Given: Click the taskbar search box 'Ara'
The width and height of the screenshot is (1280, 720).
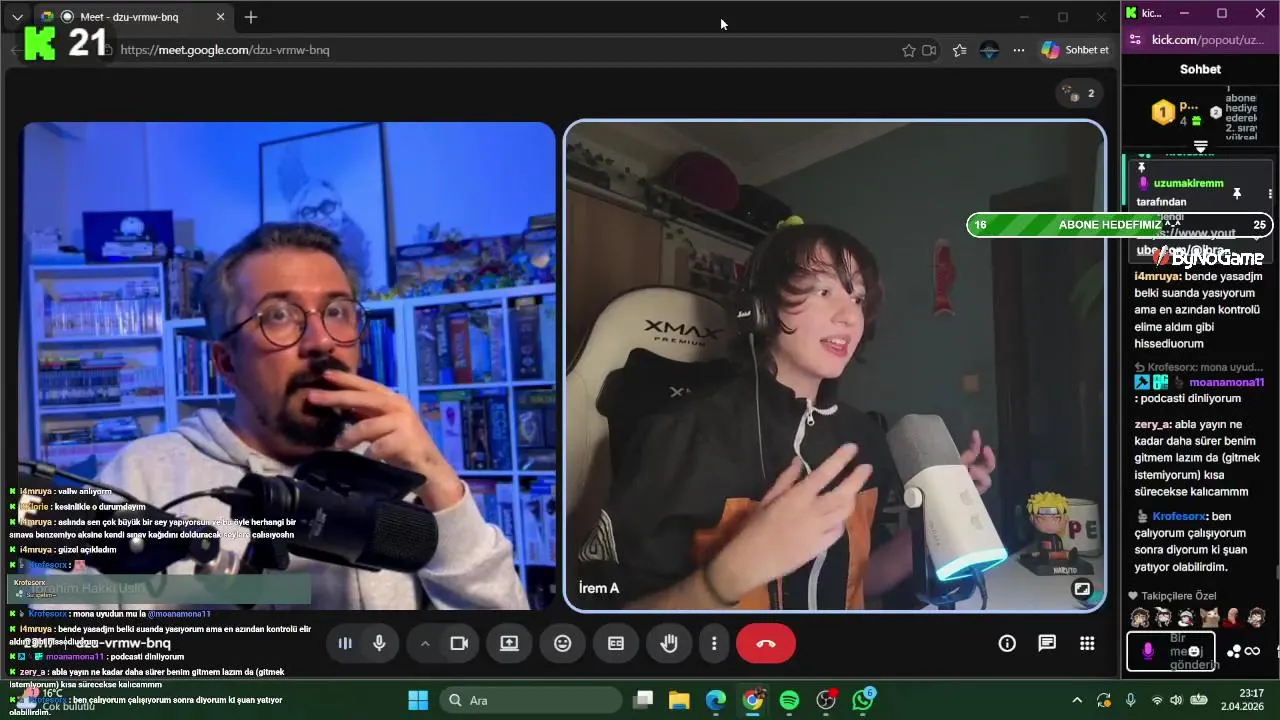Looking at the screenshot, I should (x=530, y=700).
